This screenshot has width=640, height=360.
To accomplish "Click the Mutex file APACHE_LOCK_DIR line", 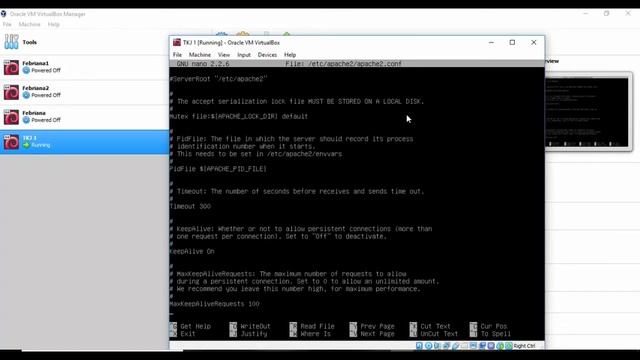I will (239, 116).
